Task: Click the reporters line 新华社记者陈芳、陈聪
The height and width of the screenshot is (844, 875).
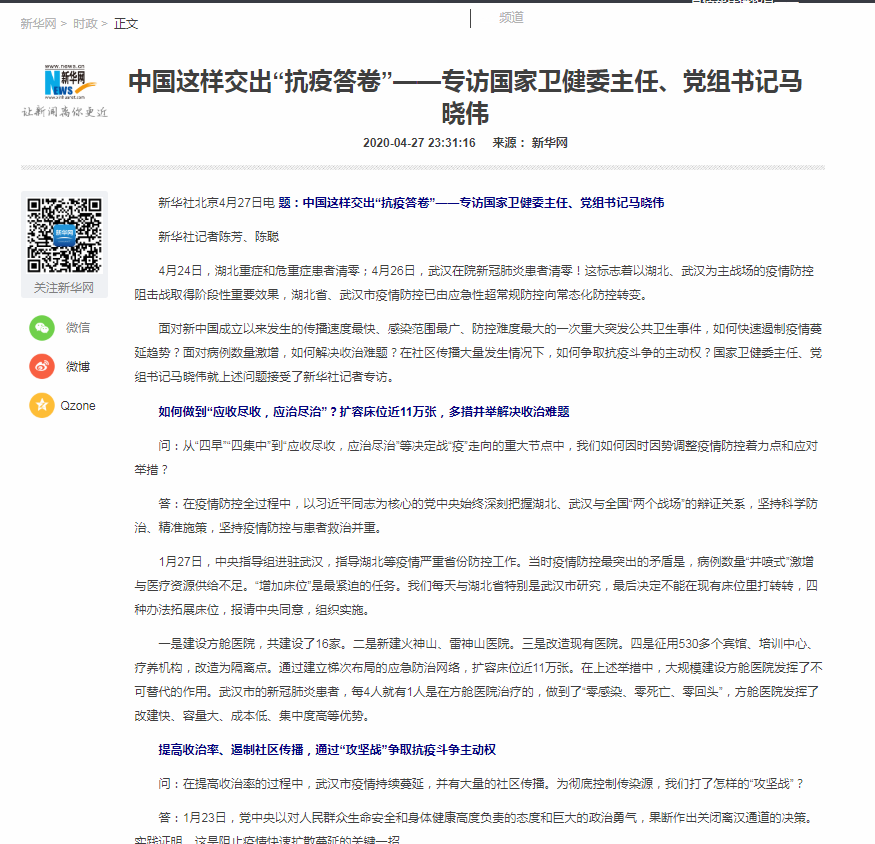Action: coord(218,237)
